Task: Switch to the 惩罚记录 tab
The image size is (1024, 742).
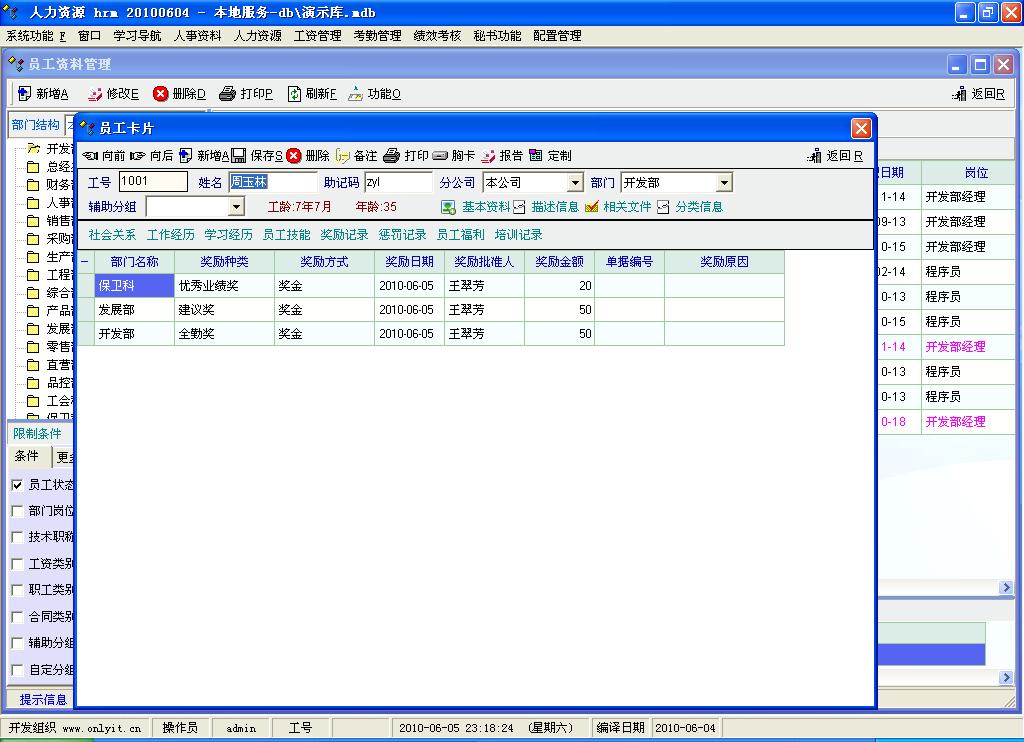Action: point(402,235)
